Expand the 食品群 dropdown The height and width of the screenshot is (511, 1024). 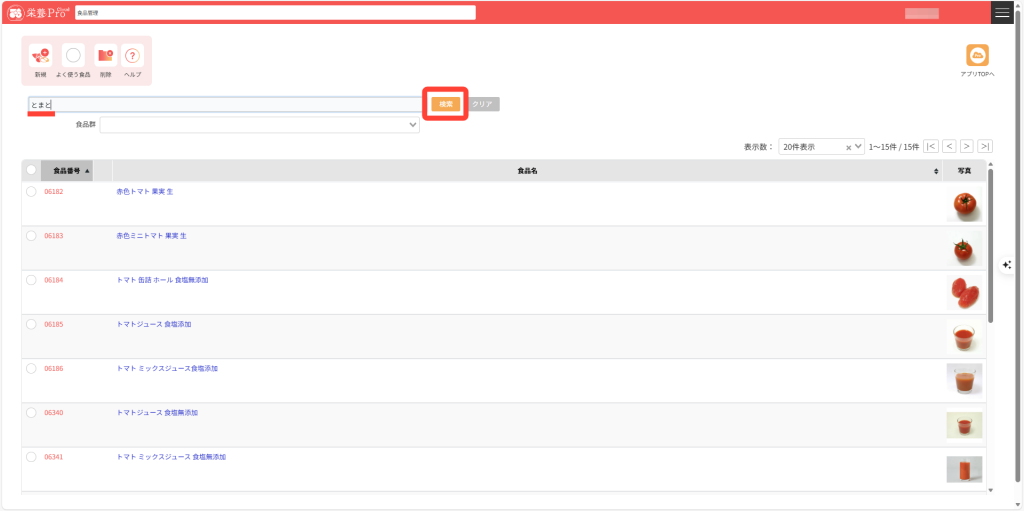click(260, 125)
